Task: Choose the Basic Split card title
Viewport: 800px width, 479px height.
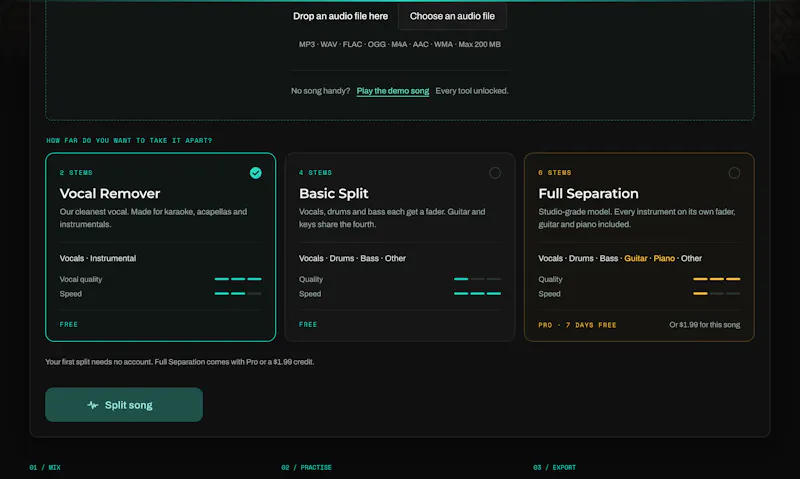Action: click(x=334, y=193)
